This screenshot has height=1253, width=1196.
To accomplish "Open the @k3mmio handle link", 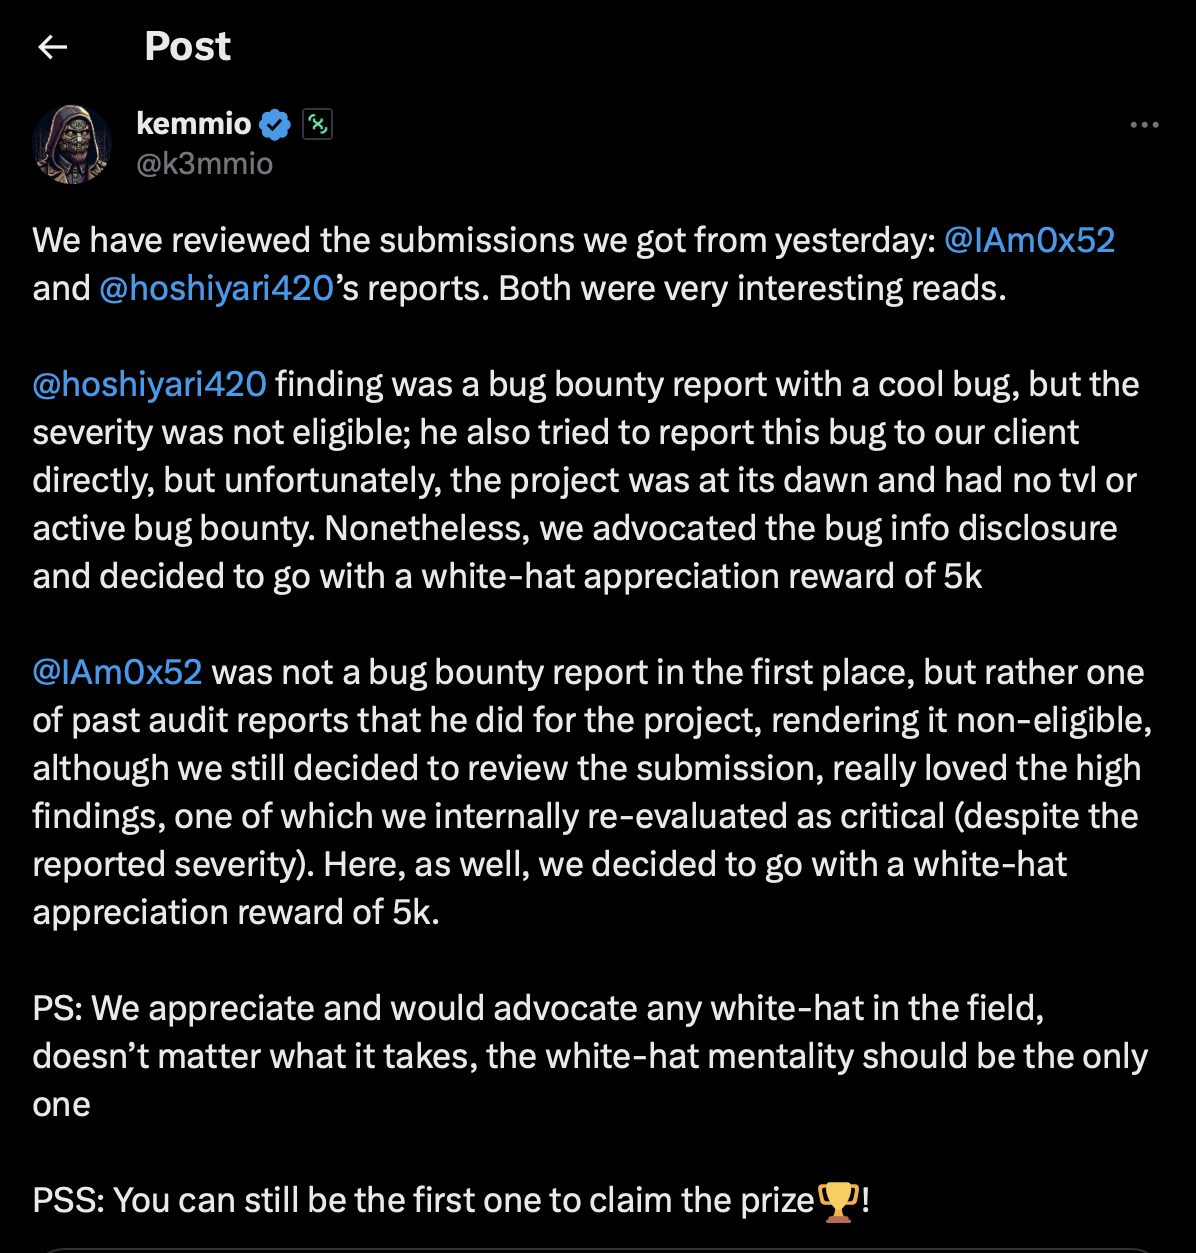I will tap(204, 163).
